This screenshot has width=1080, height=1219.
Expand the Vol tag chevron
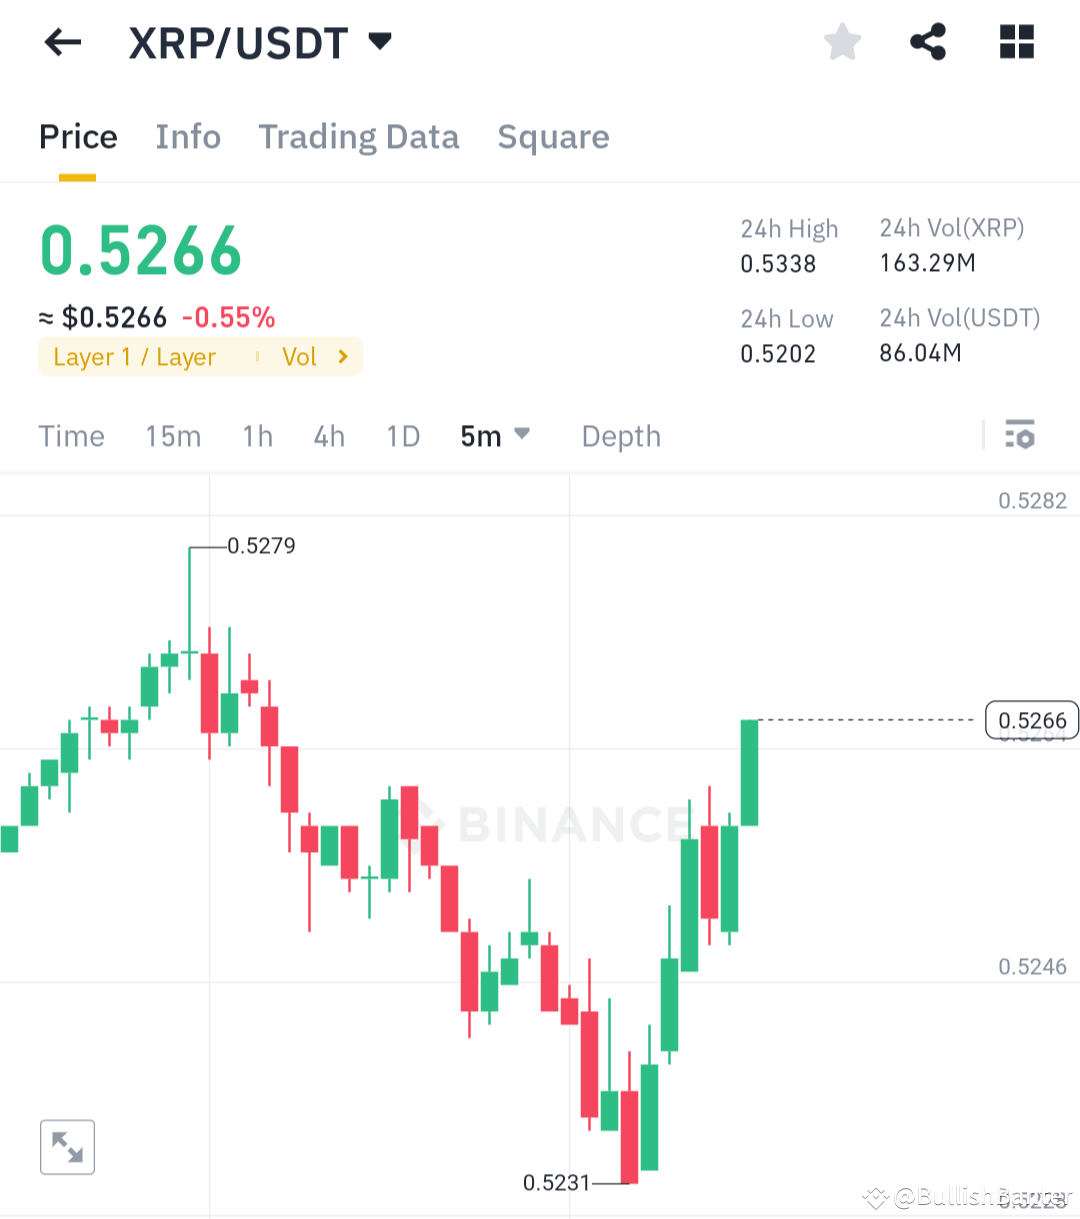pos(341,357)
